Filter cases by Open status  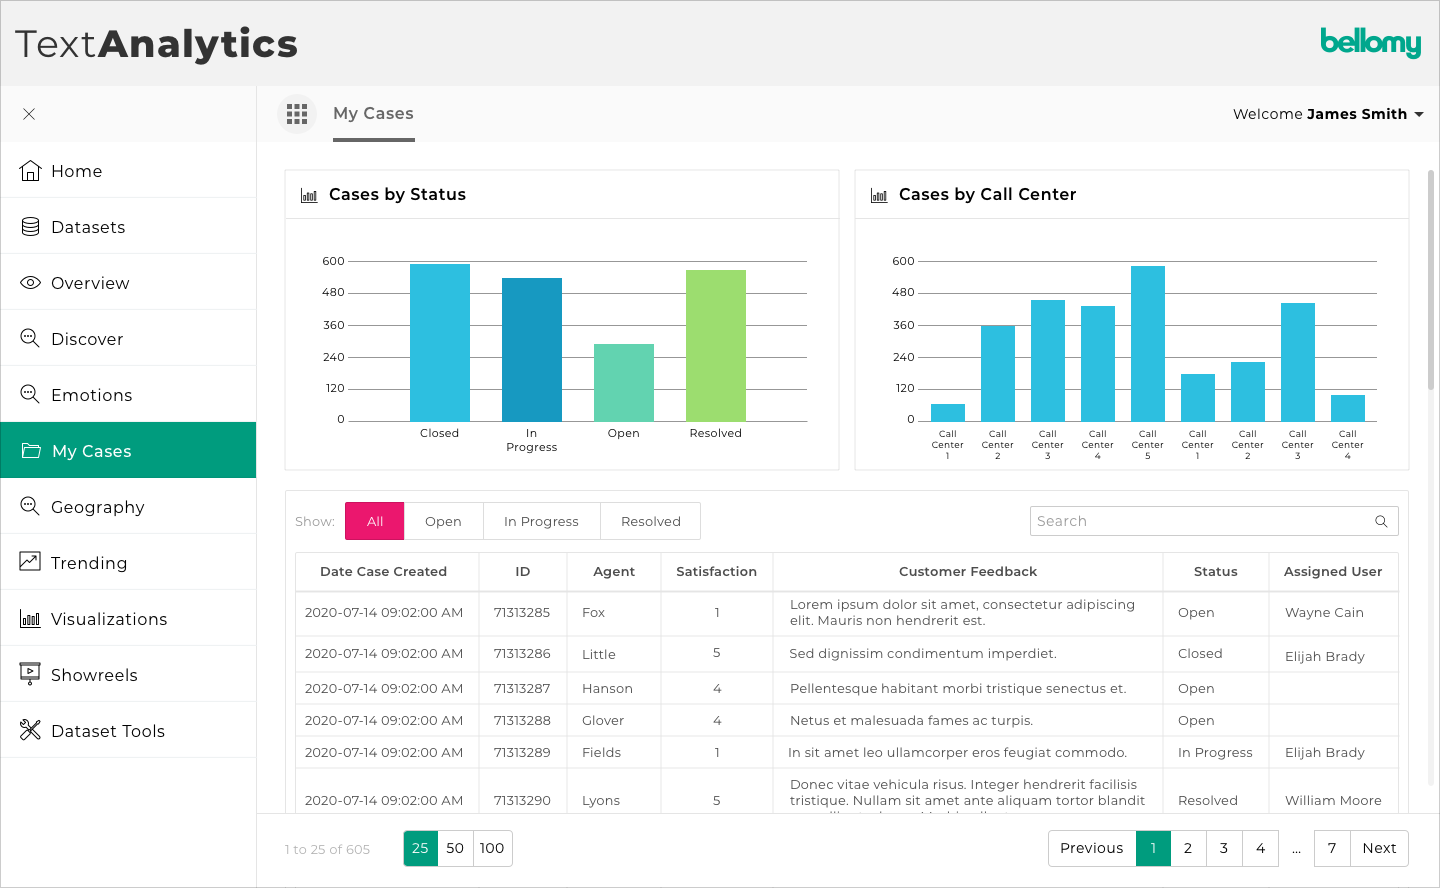(x=443, y=521)
